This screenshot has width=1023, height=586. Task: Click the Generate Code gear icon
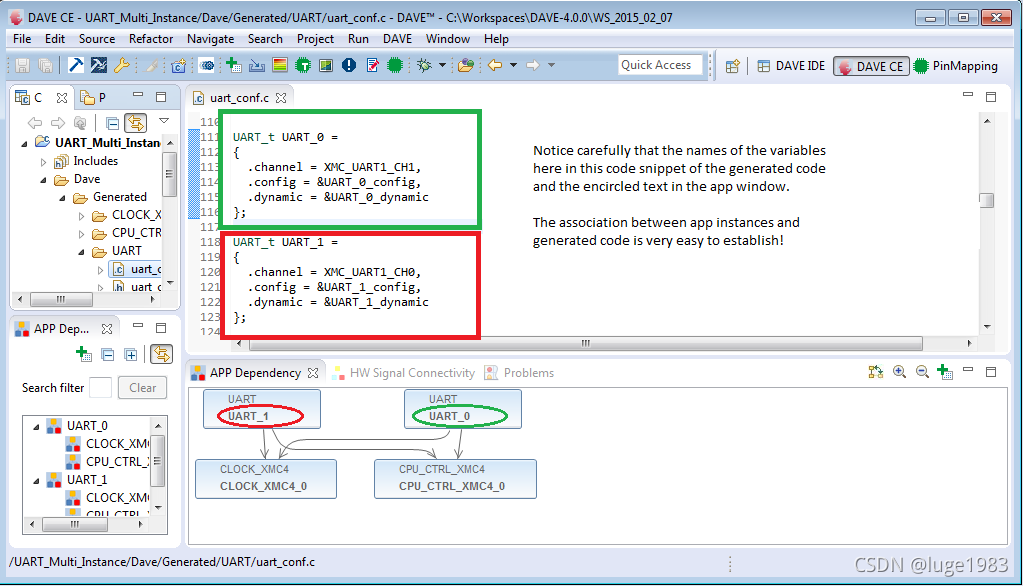pyautogui.click(x=207, y=65)
